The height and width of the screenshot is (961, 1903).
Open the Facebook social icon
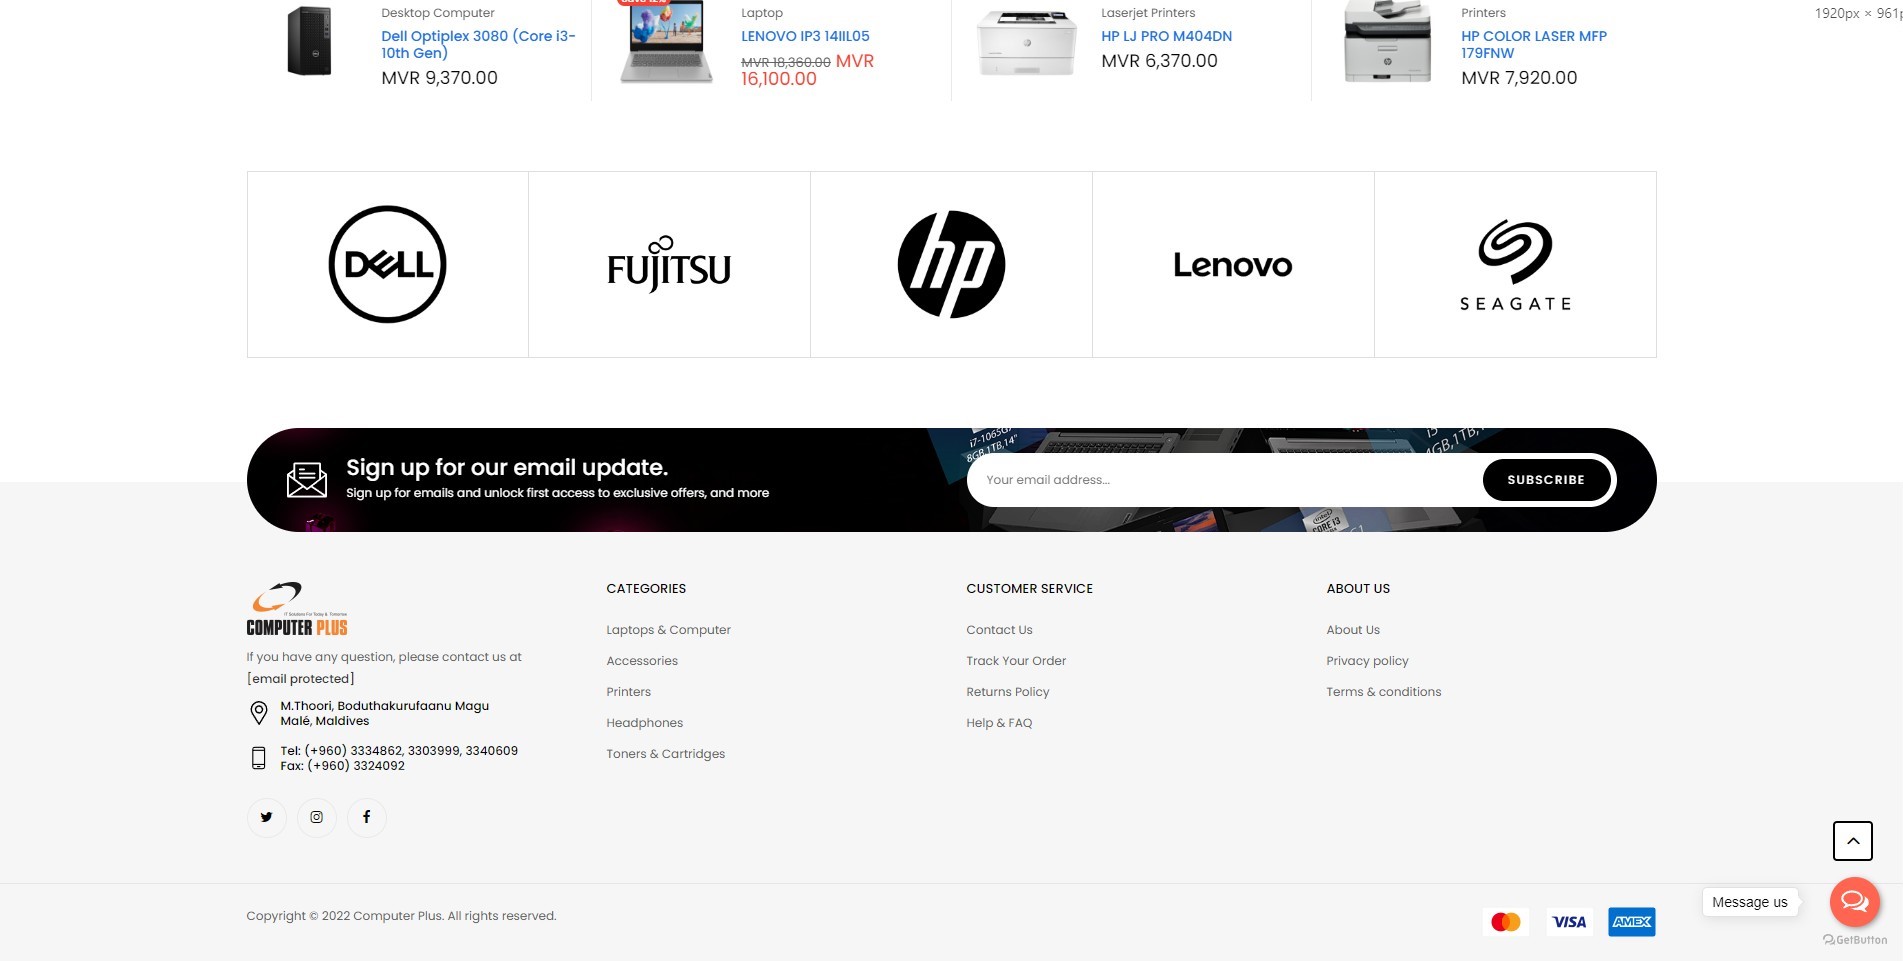click(x=366, y=817)
